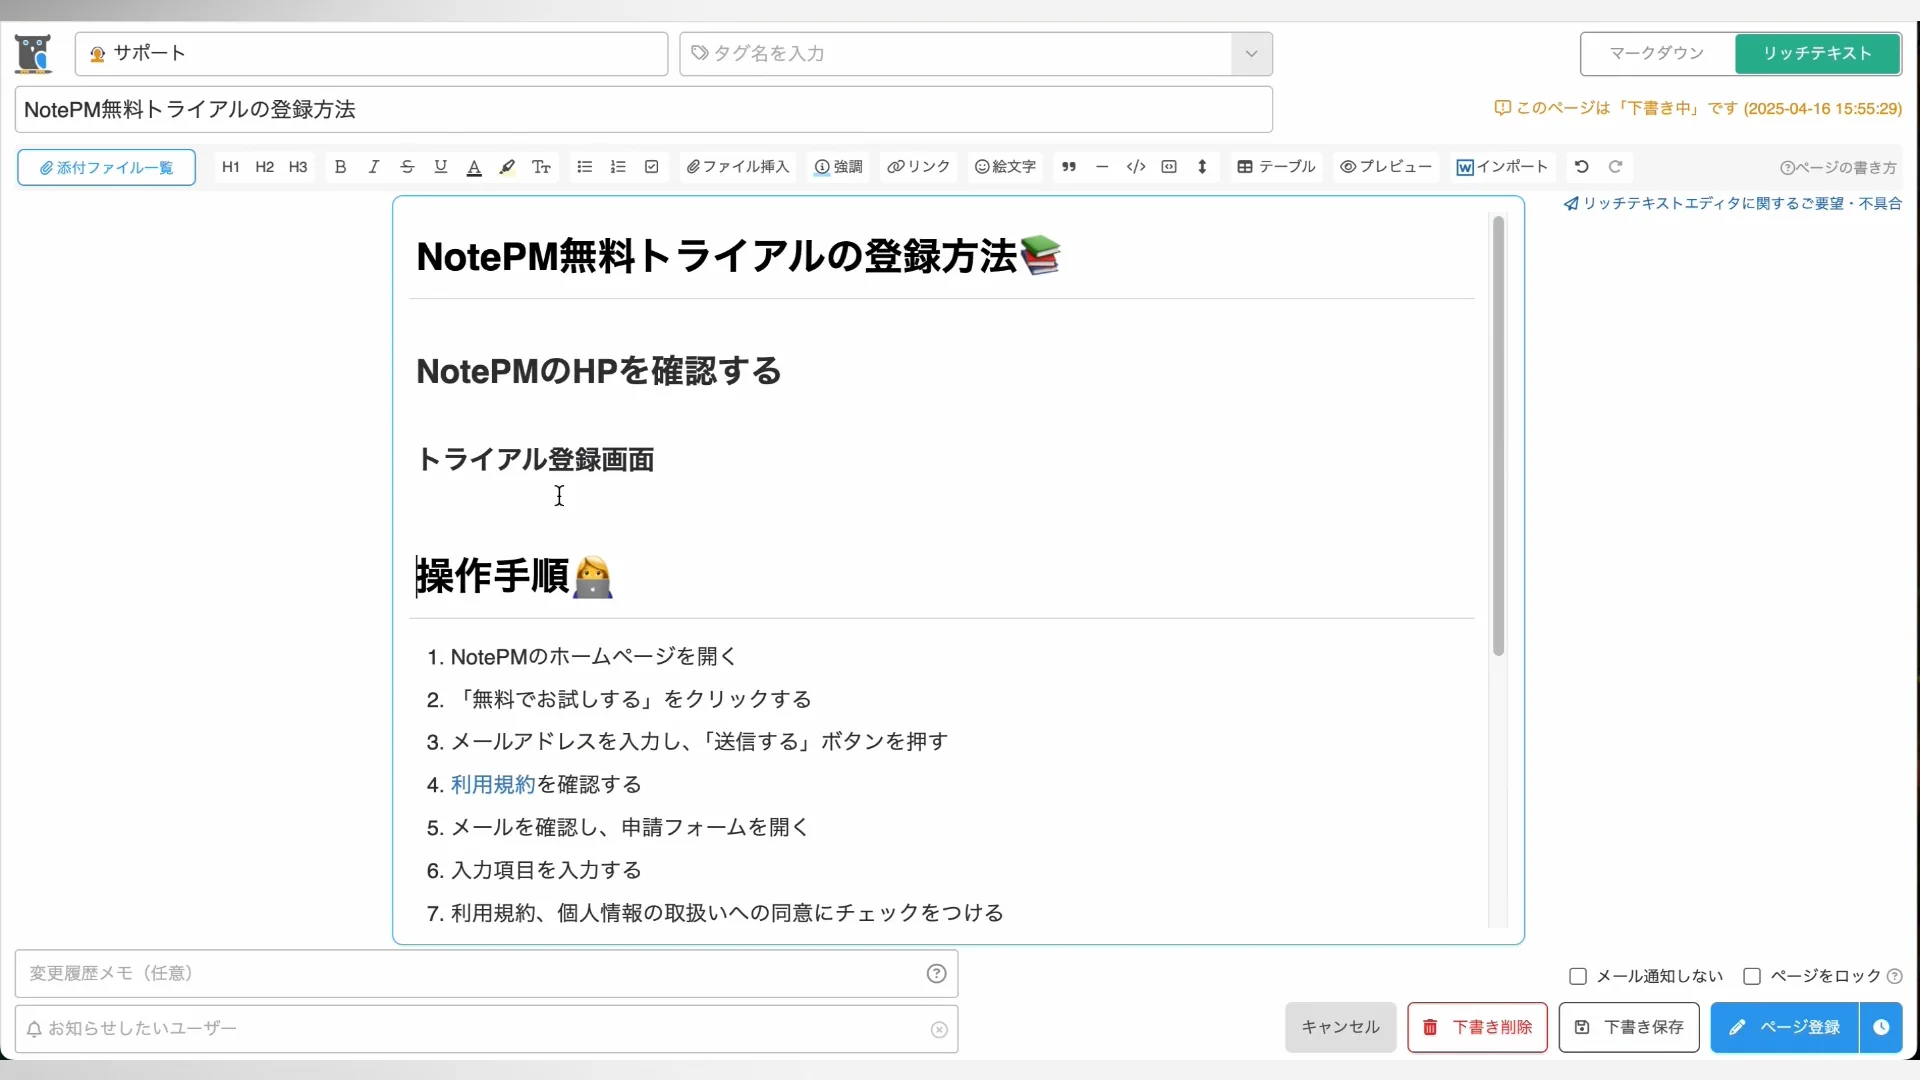Click the help icon next to ページをロック
1920x1080 pixels.
tap(1894, 977)
